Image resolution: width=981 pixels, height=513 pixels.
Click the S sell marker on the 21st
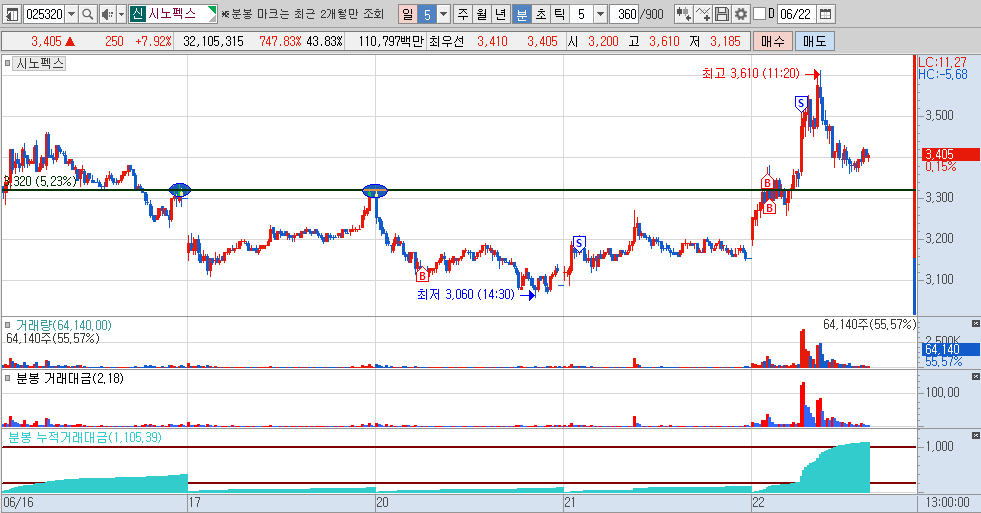pos(579,243)
